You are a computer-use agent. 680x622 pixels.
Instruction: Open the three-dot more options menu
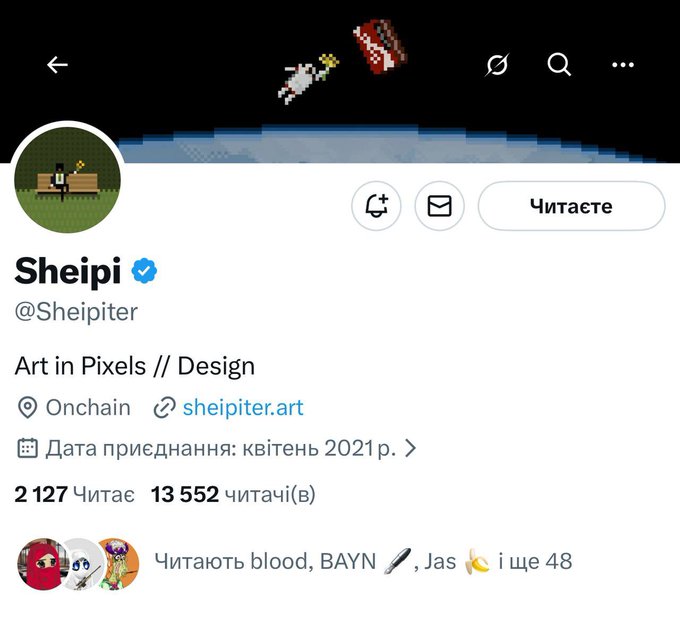[x=622, y=65]
